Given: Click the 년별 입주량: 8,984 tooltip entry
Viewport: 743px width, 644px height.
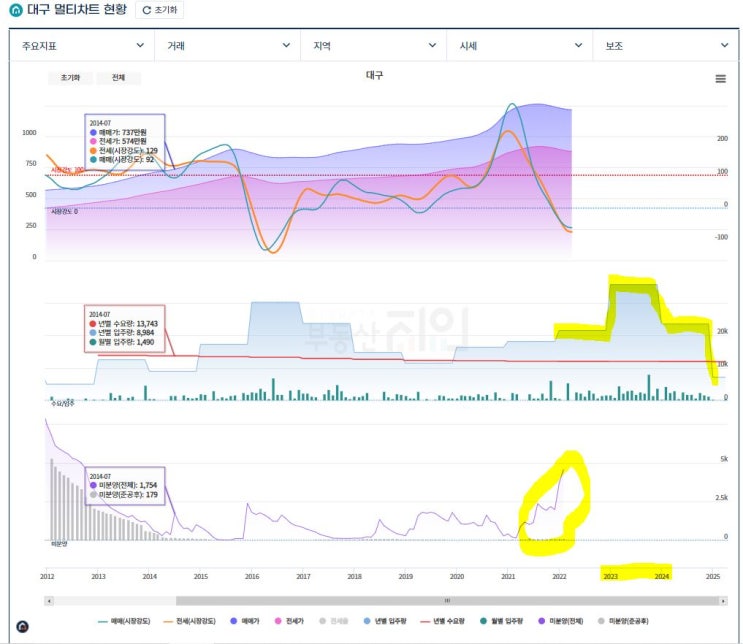Looking at the screenshot, I should (x=122, y=333).
